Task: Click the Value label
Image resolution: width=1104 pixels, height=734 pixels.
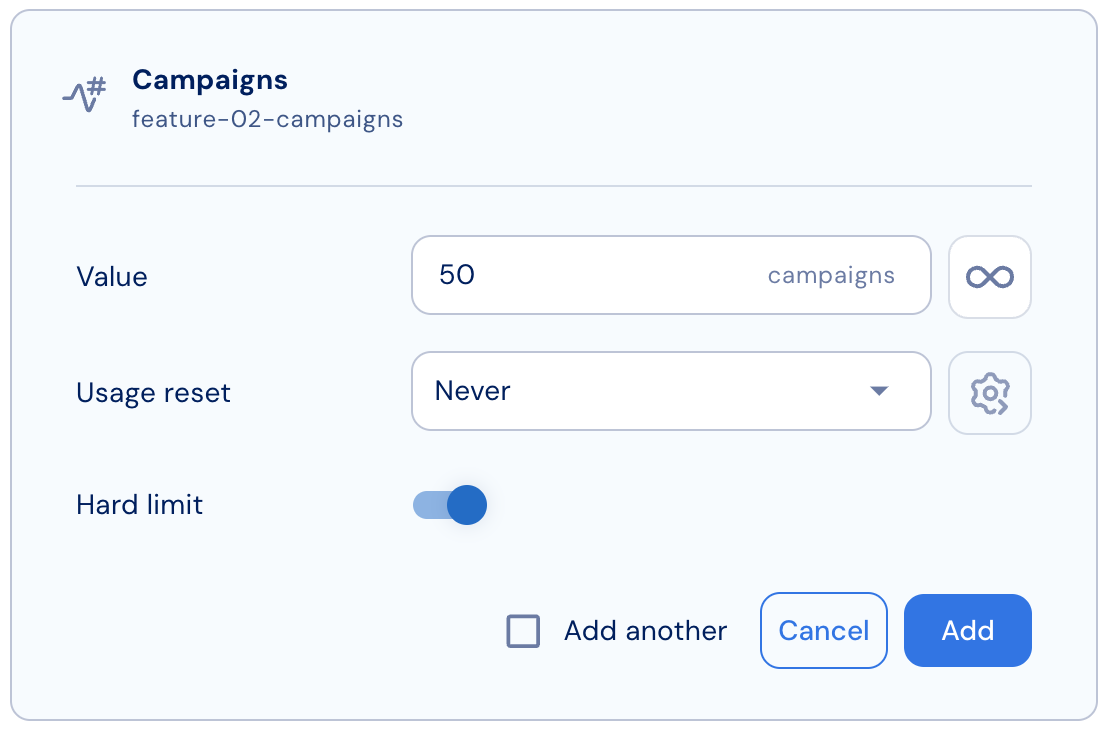Action: [x=112, y=277]
